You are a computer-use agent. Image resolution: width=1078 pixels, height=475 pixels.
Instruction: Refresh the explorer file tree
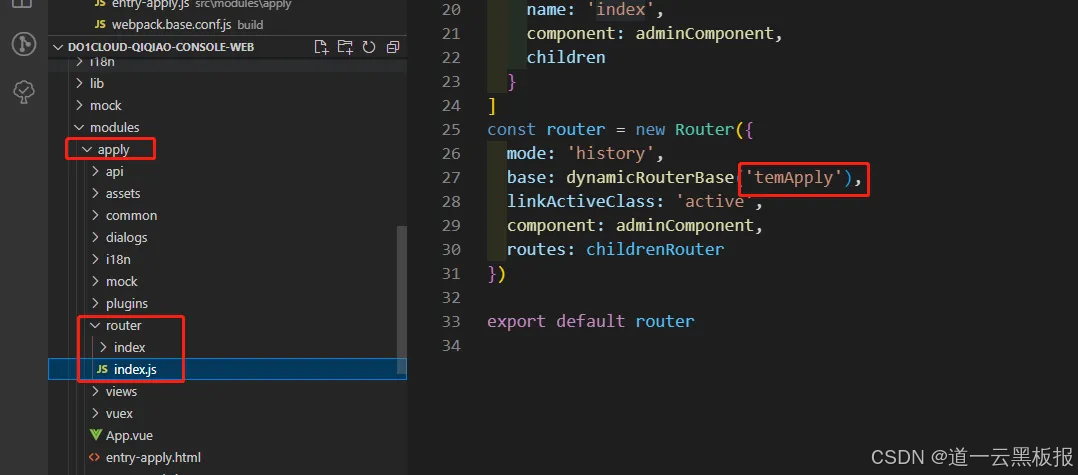click(x=369, y=47)
